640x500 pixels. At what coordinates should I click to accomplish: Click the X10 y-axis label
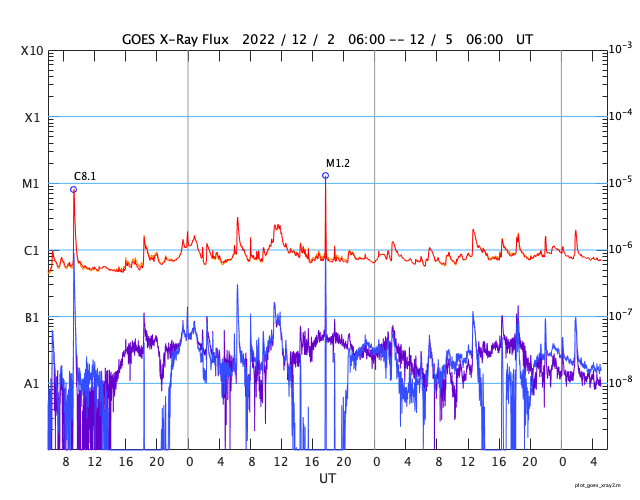[32, 51]
